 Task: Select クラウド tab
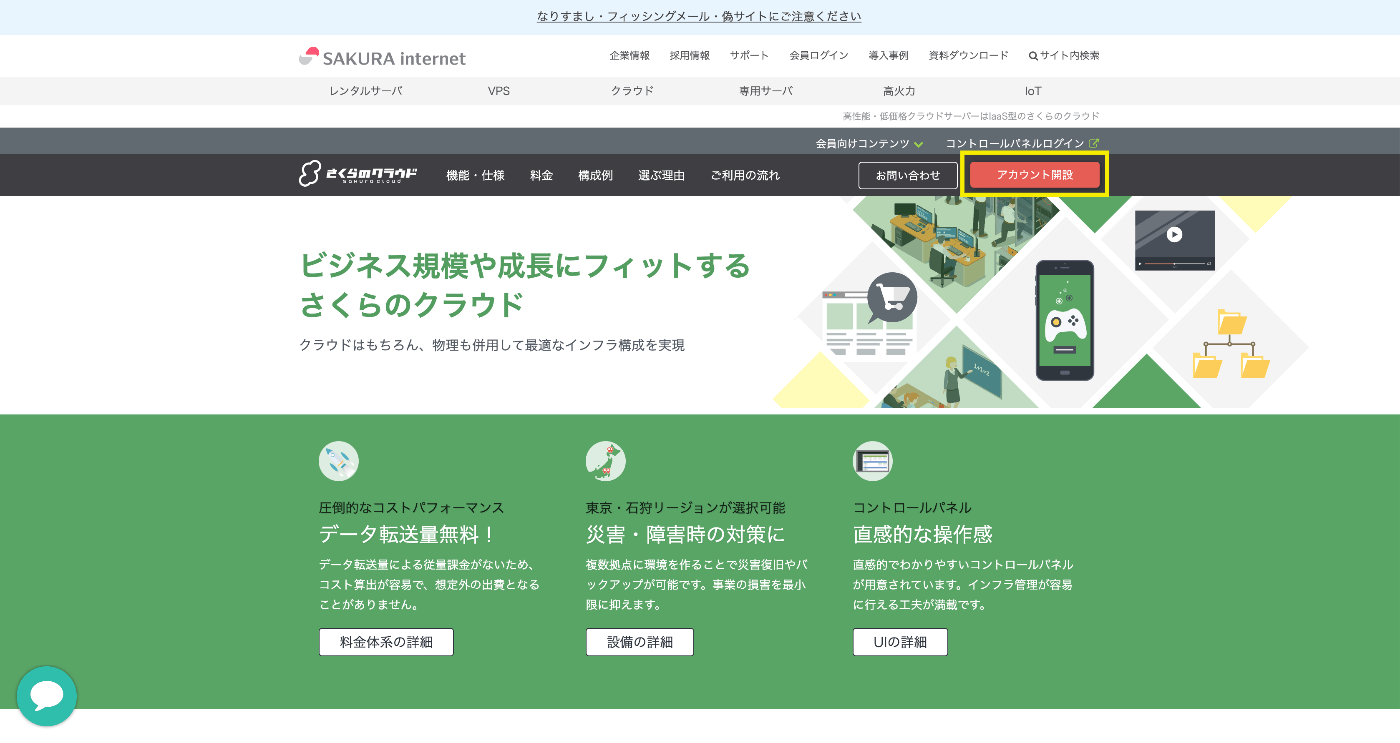[632, 91]
